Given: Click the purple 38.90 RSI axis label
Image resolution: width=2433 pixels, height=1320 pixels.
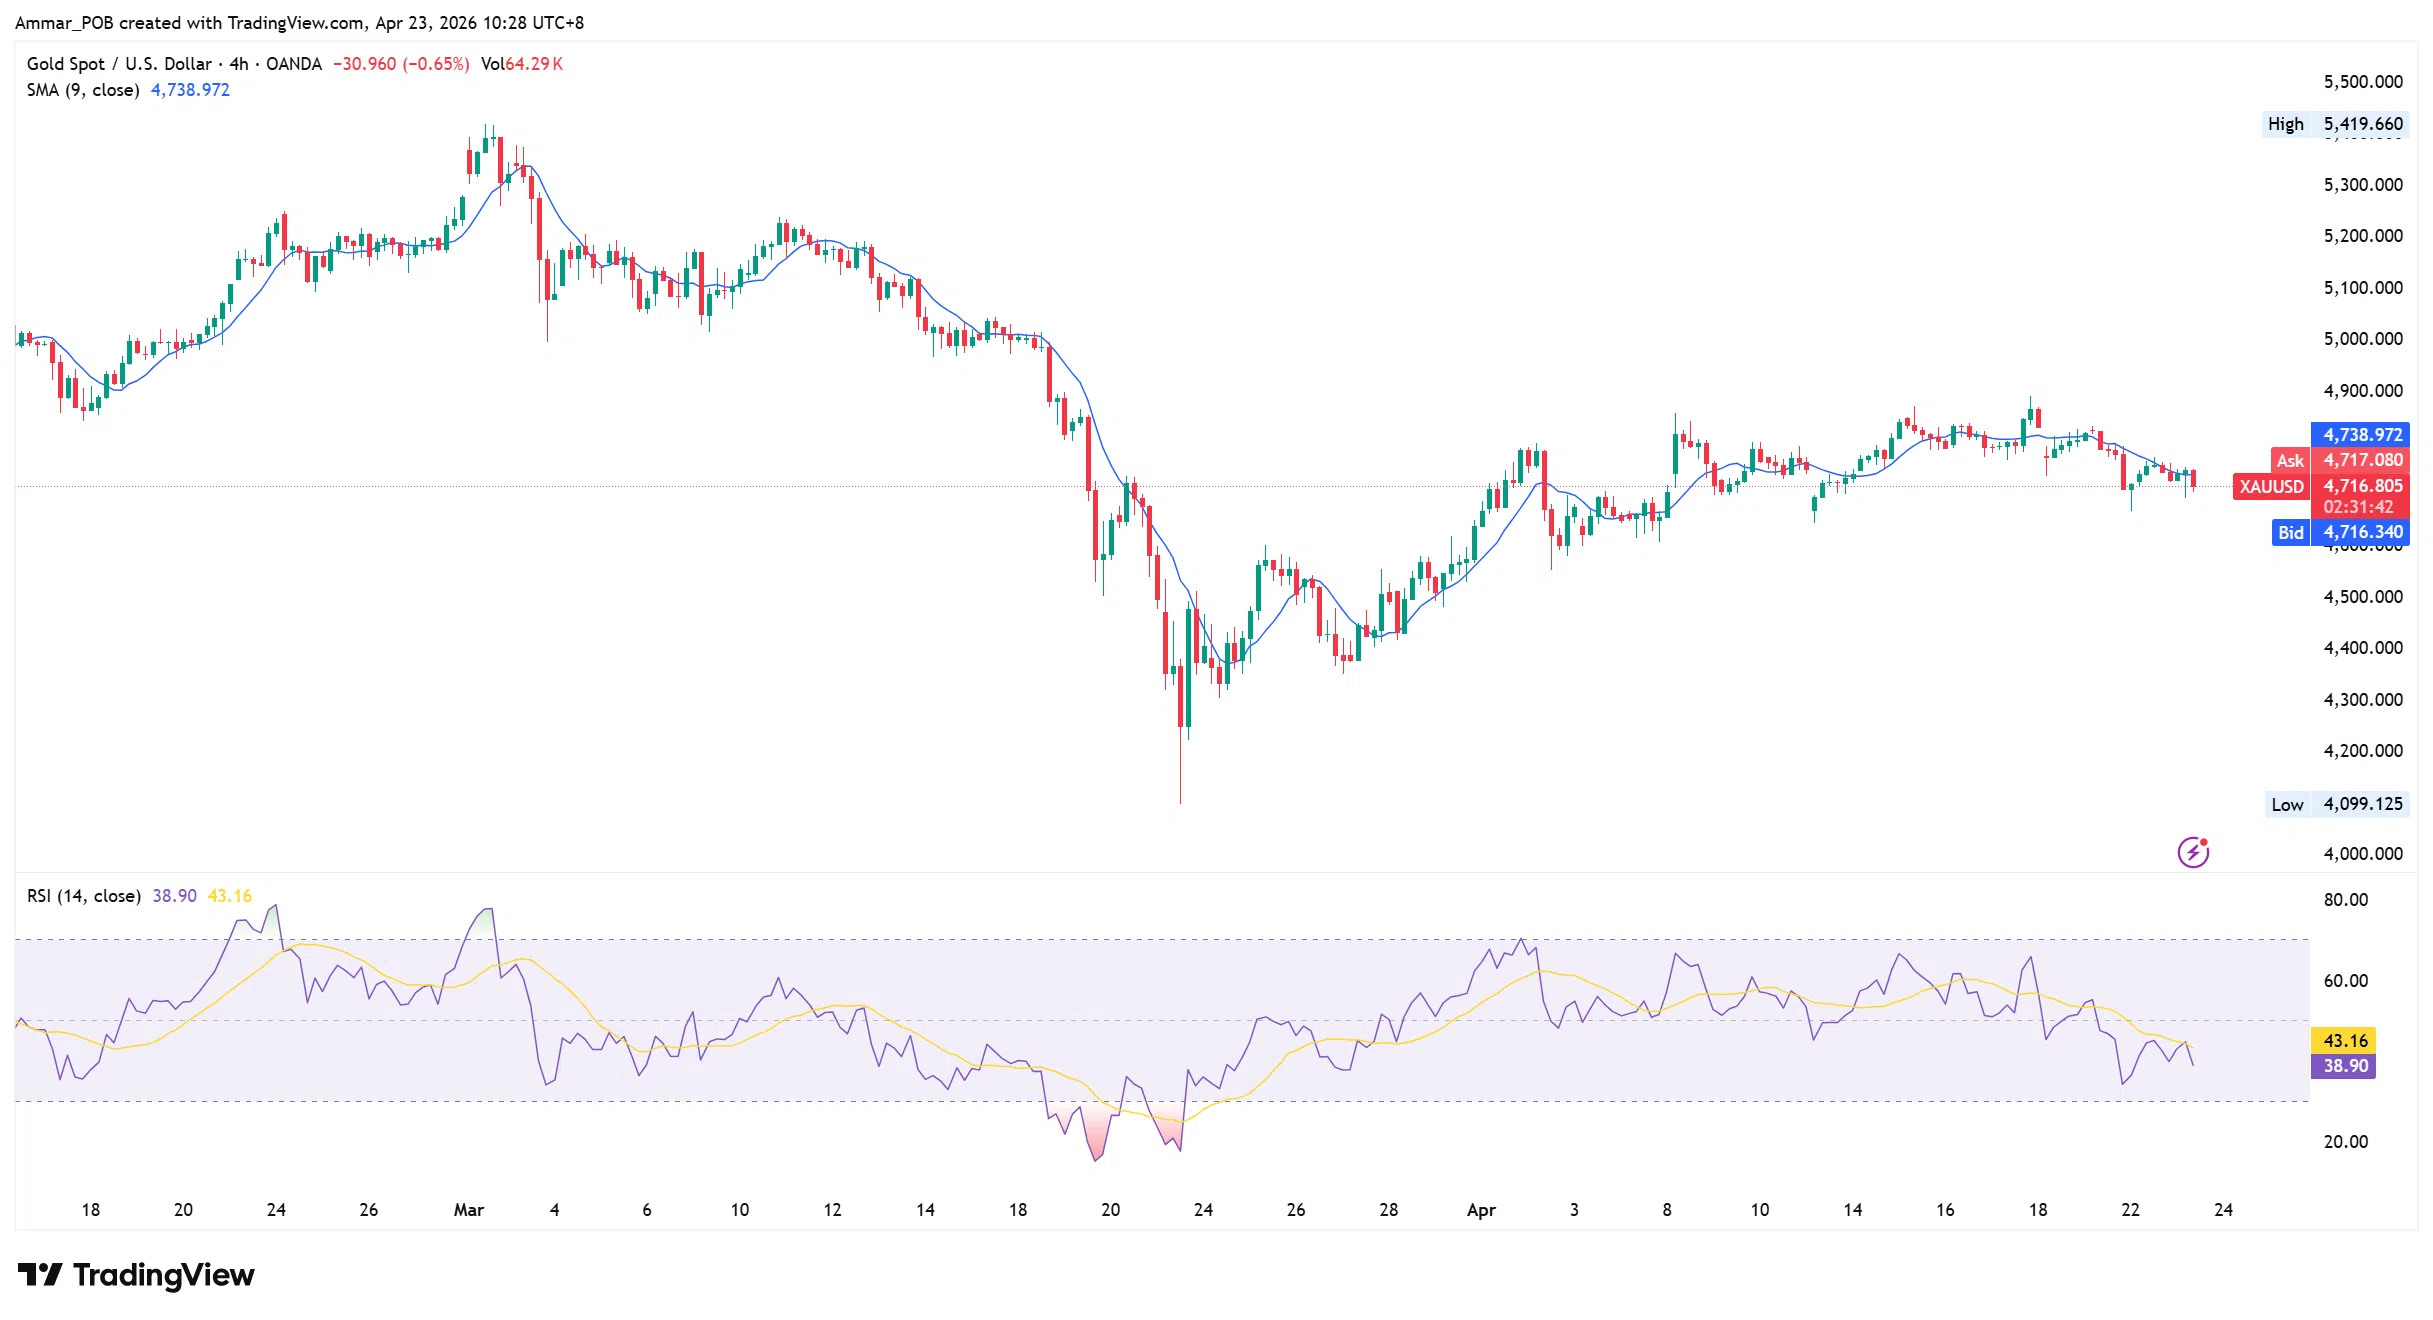Looking at the screenshot, I should [2345, 1066].
